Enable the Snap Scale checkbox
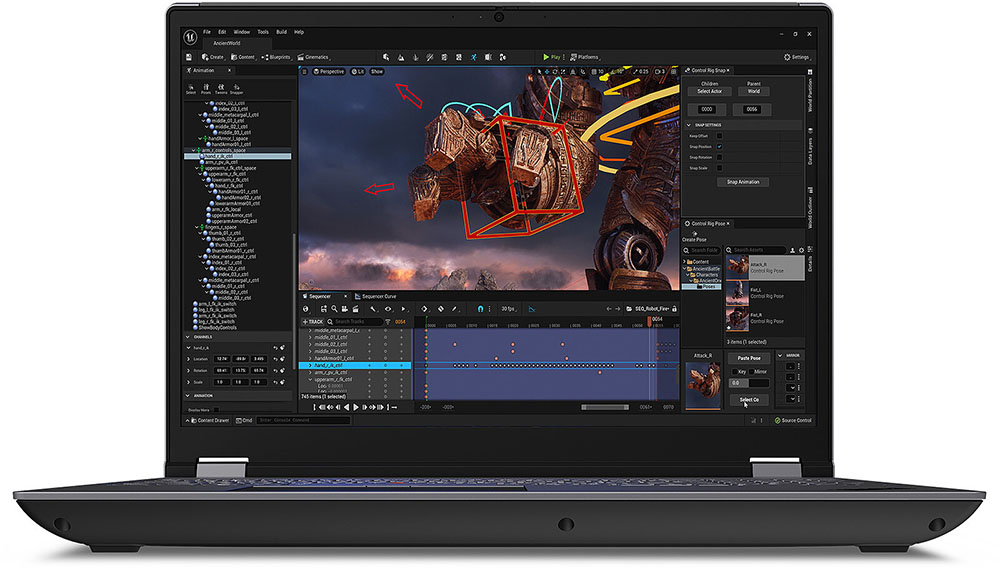1000x568 pixels. (x=719, y=168)
